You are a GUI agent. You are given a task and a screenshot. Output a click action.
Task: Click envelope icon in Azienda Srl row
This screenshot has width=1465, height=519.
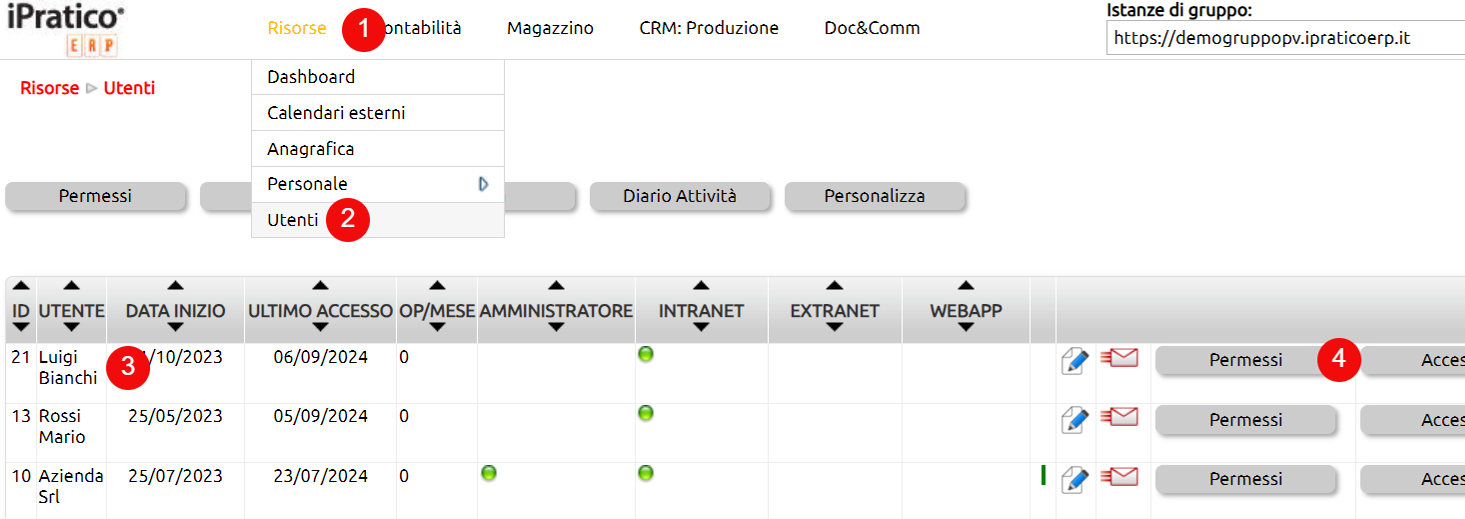(x=1119, y=475)
